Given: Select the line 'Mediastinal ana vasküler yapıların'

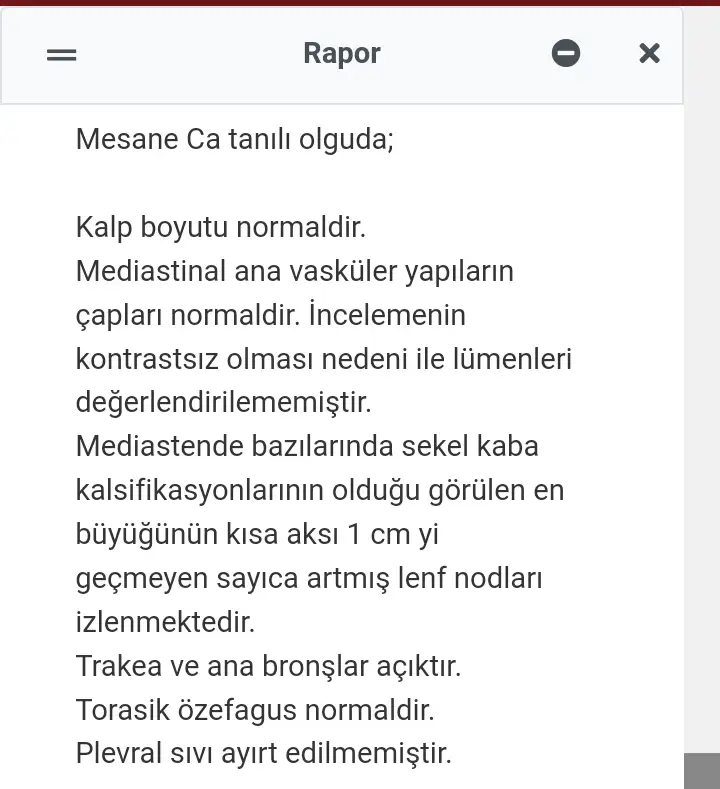Looking at the screenshot, I should pyautogui.click(x=294, y=271).
